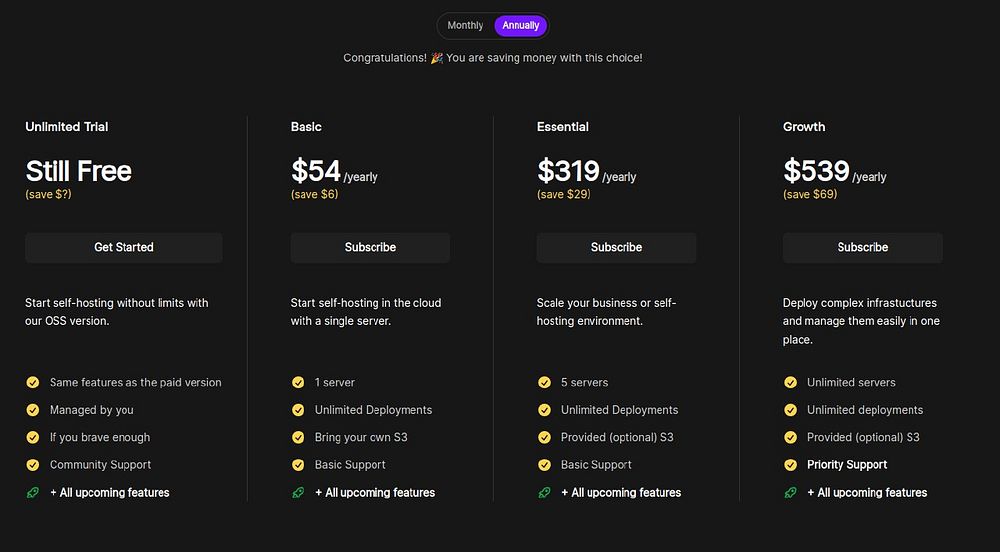
Task: Select the Annually billing option
Action: coord(521,25)
